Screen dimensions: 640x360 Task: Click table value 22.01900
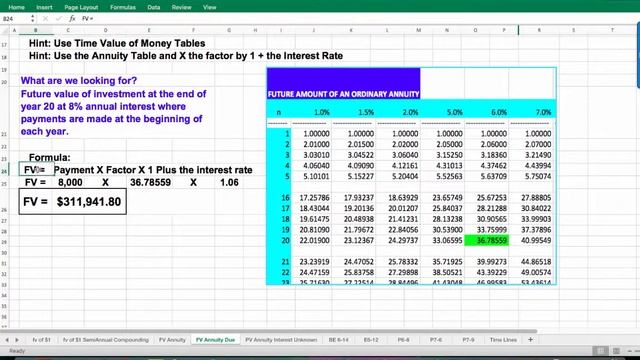pyautogui.click(x=314, y=240)
